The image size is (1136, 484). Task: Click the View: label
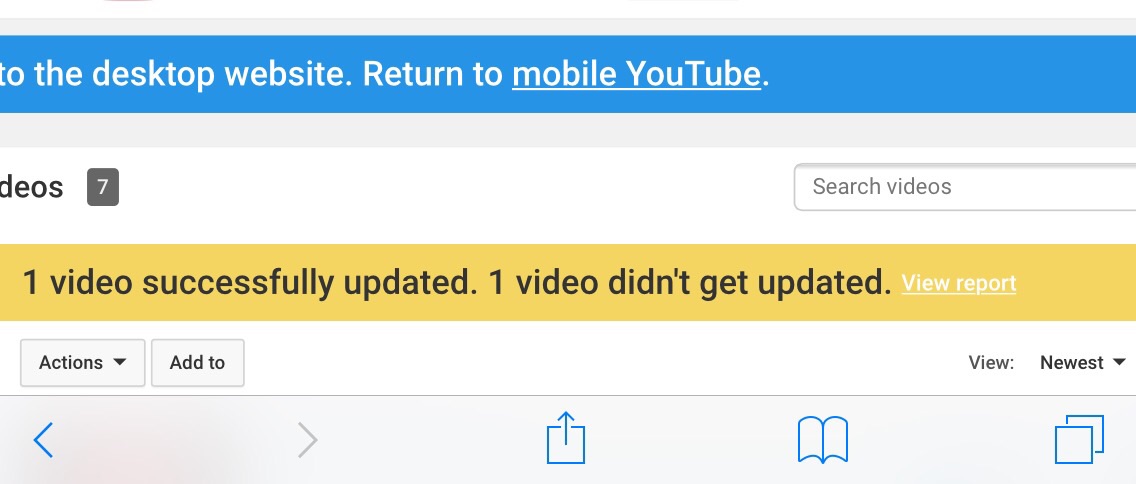pyautogui.click(x=991, y=363)
